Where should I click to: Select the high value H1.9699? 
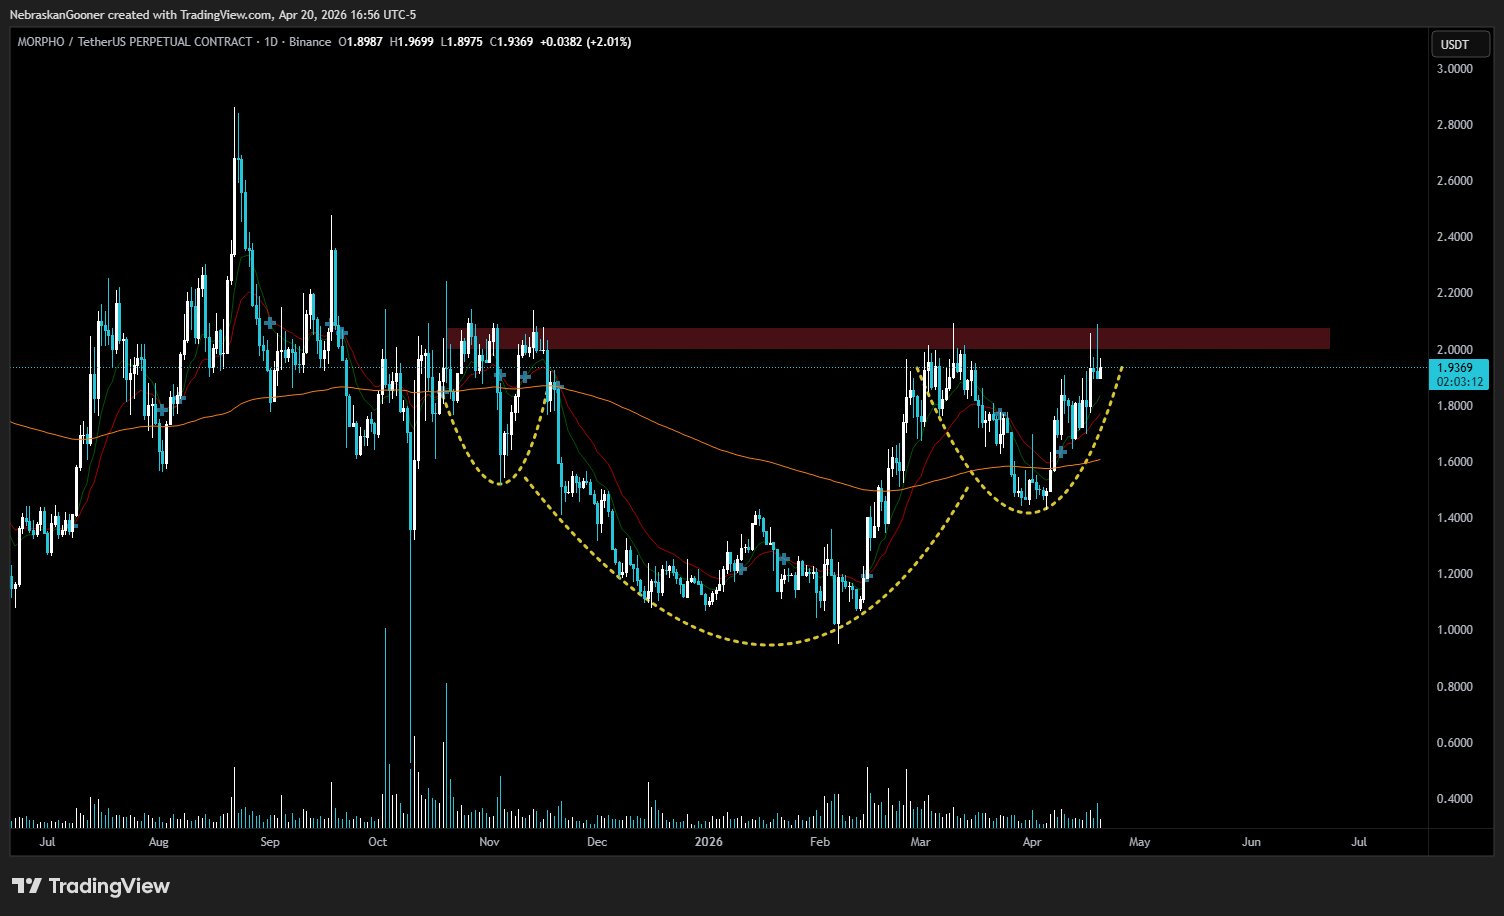(x=411, y=42)
